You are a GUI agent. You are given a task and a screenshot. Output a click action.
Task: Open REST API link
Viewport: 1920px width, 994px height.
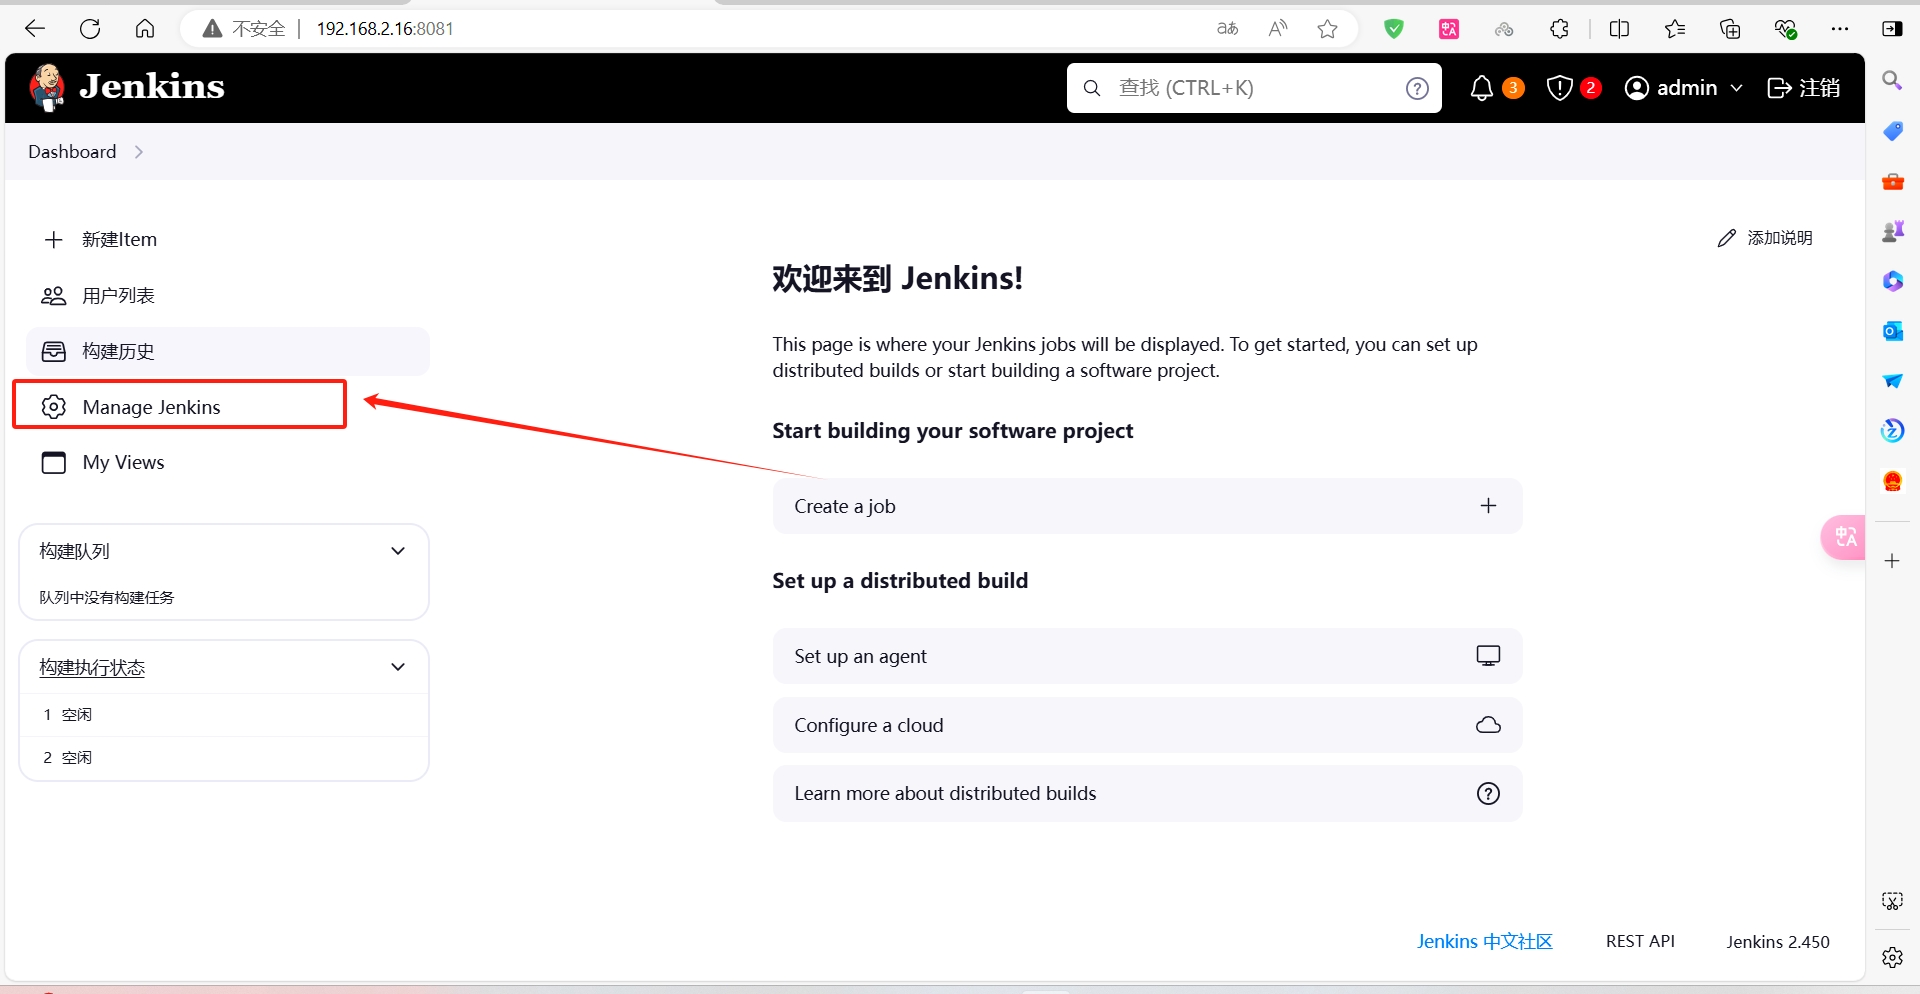[x=1640, y=942]
